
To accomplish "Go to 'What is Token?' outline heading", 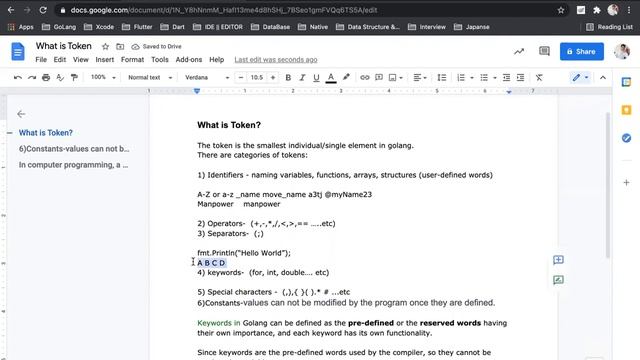I will (x=46, y=133).
